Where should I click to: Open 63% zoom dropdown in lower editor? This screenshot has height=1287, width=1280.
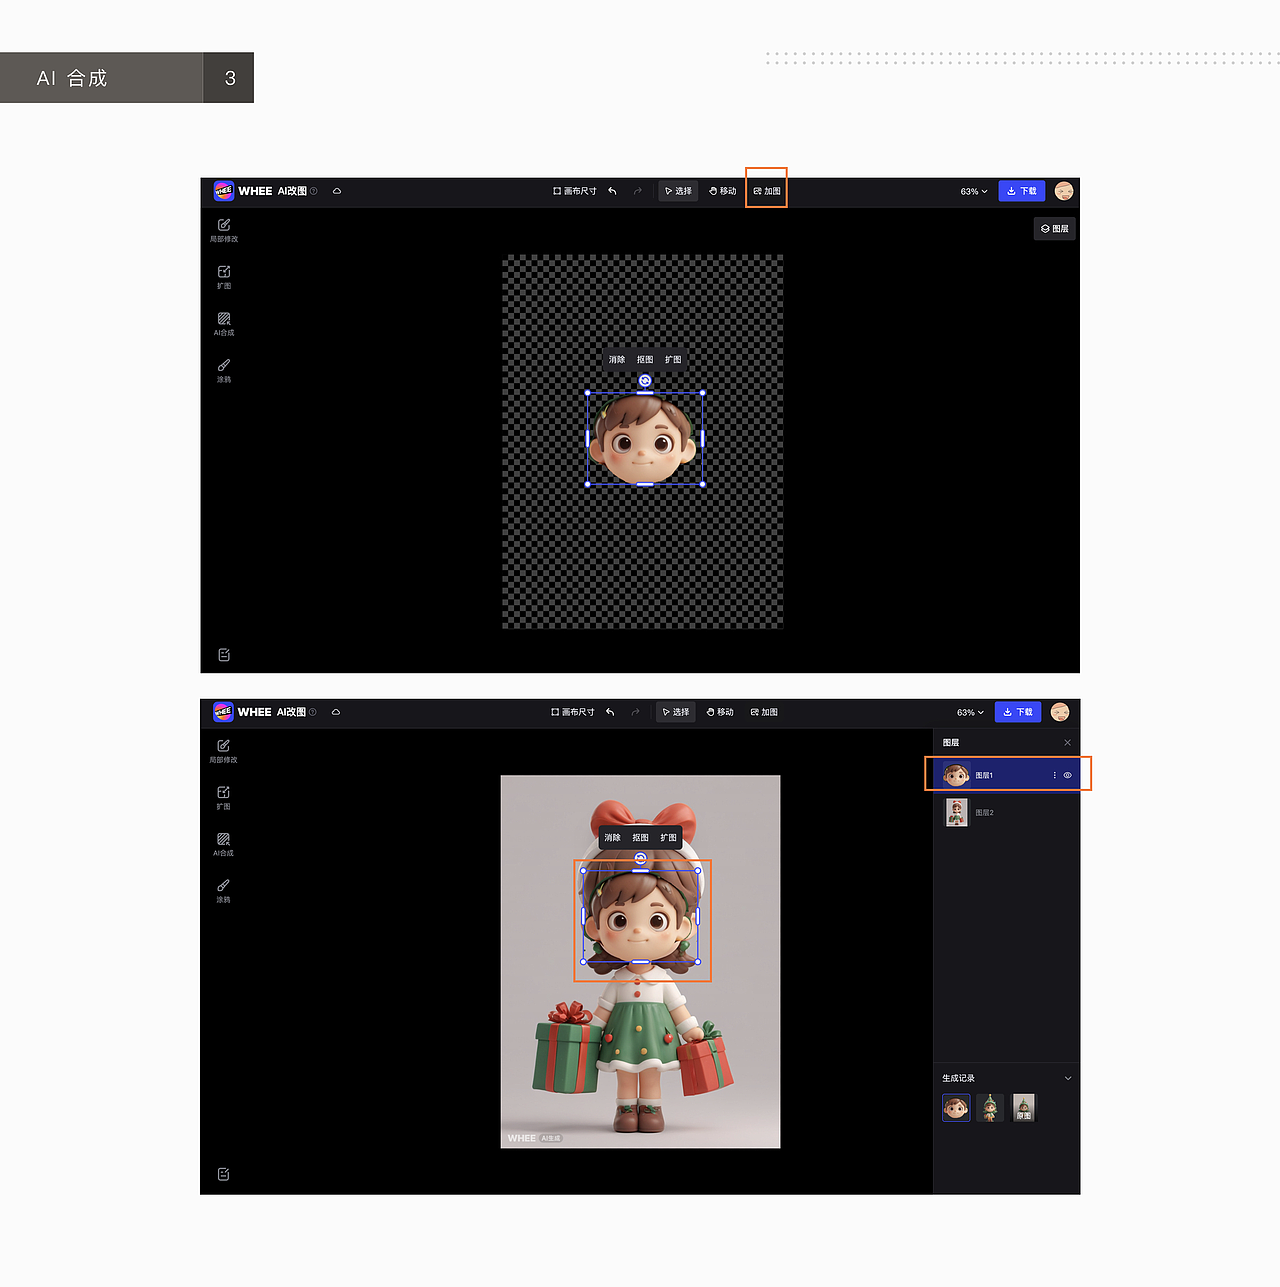(x=970, y=712)
